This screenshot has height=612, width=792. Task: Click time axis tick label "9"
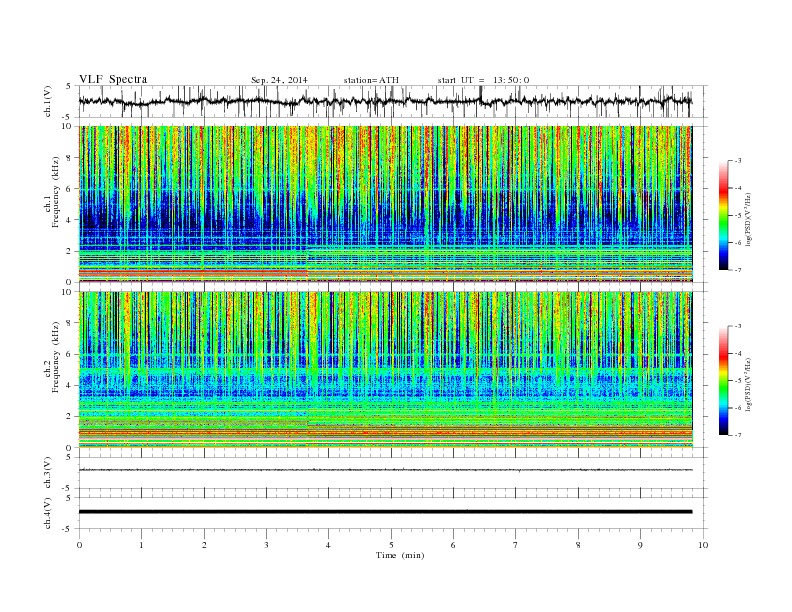(x=640, y=545)
